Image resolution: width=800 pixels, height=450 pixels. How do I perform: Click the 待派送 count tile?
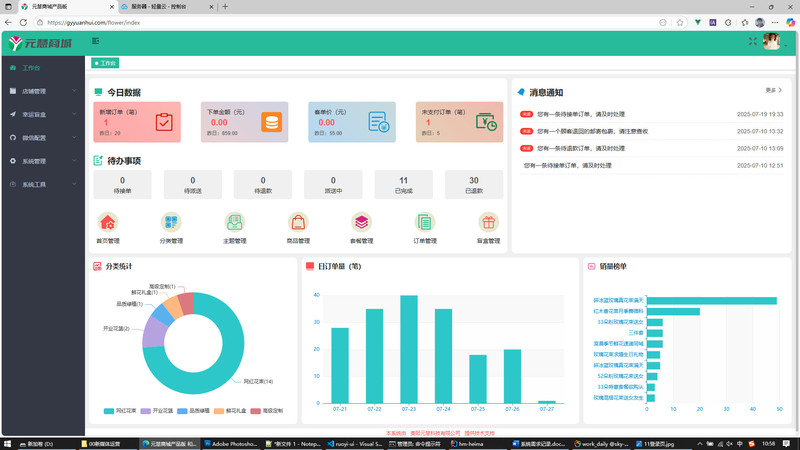(193, 185)
